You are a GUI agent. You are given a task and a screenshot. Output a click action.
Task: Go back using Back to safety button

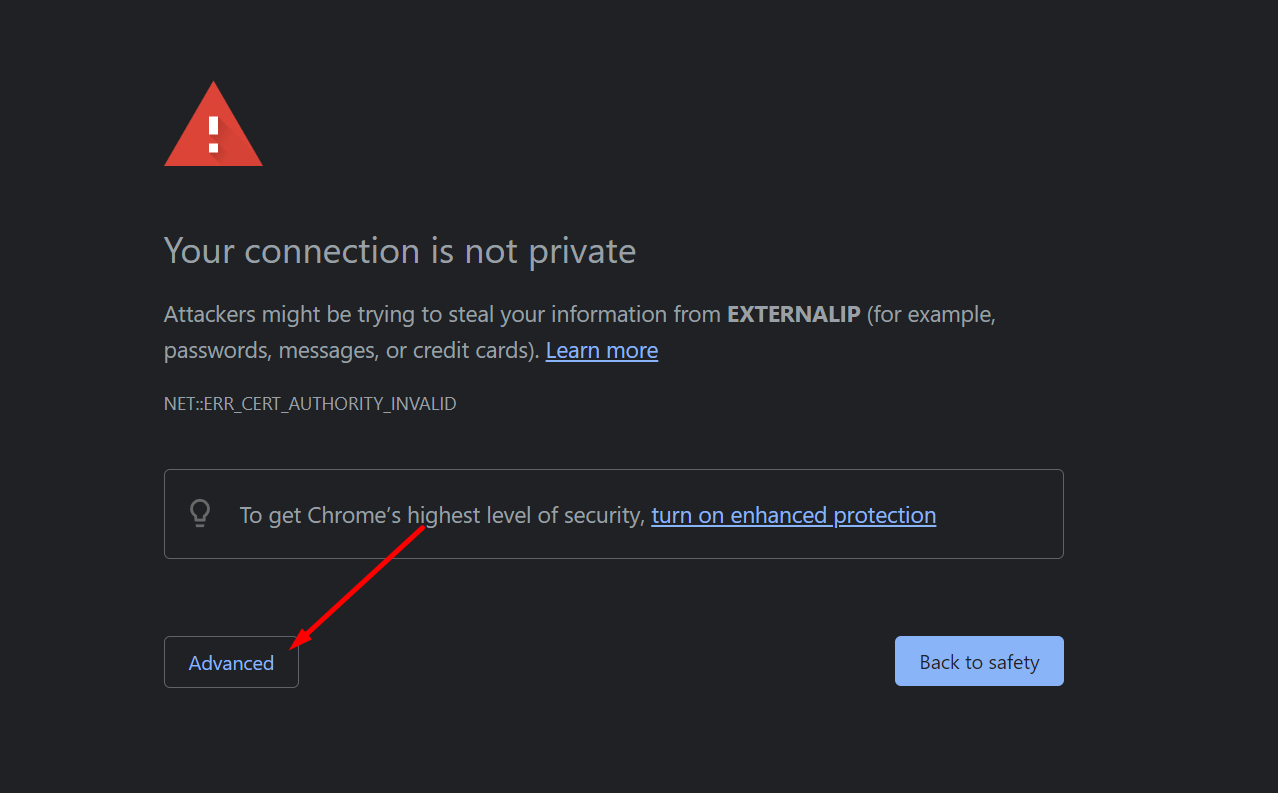tap(979, 661)
